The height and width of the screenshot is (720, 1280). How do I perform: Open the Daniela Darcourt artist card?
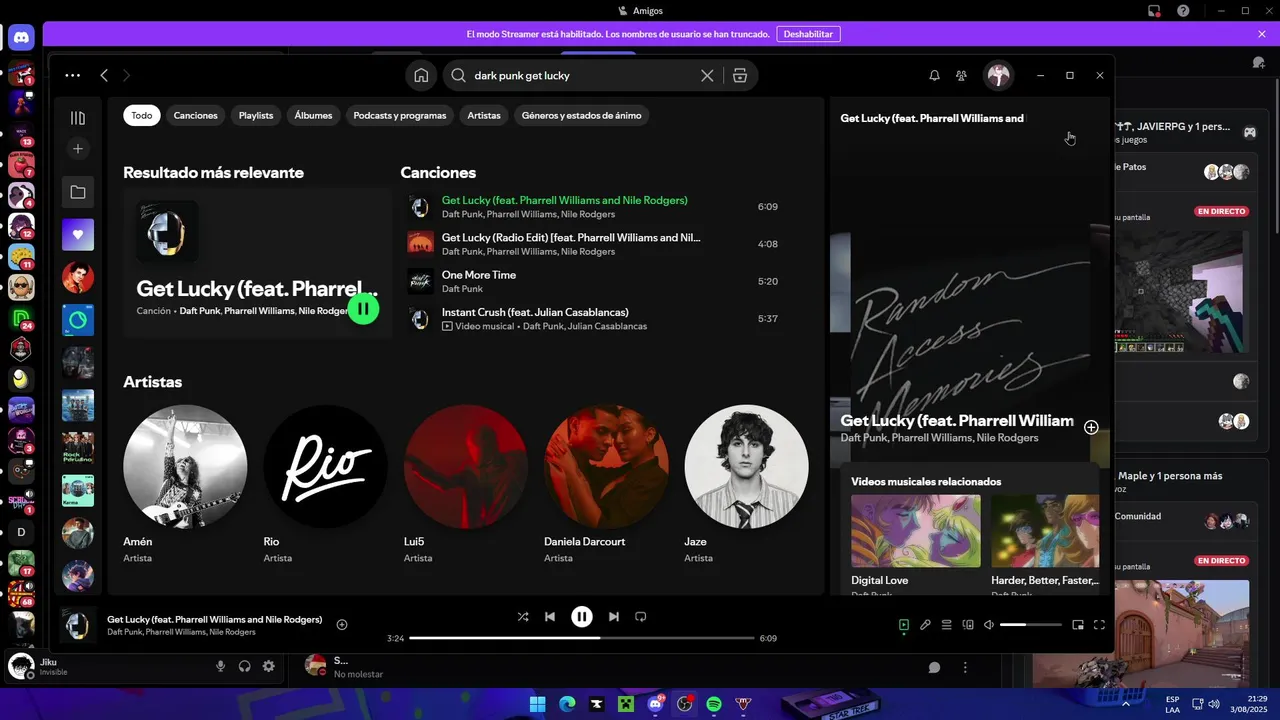coord(606,485)
